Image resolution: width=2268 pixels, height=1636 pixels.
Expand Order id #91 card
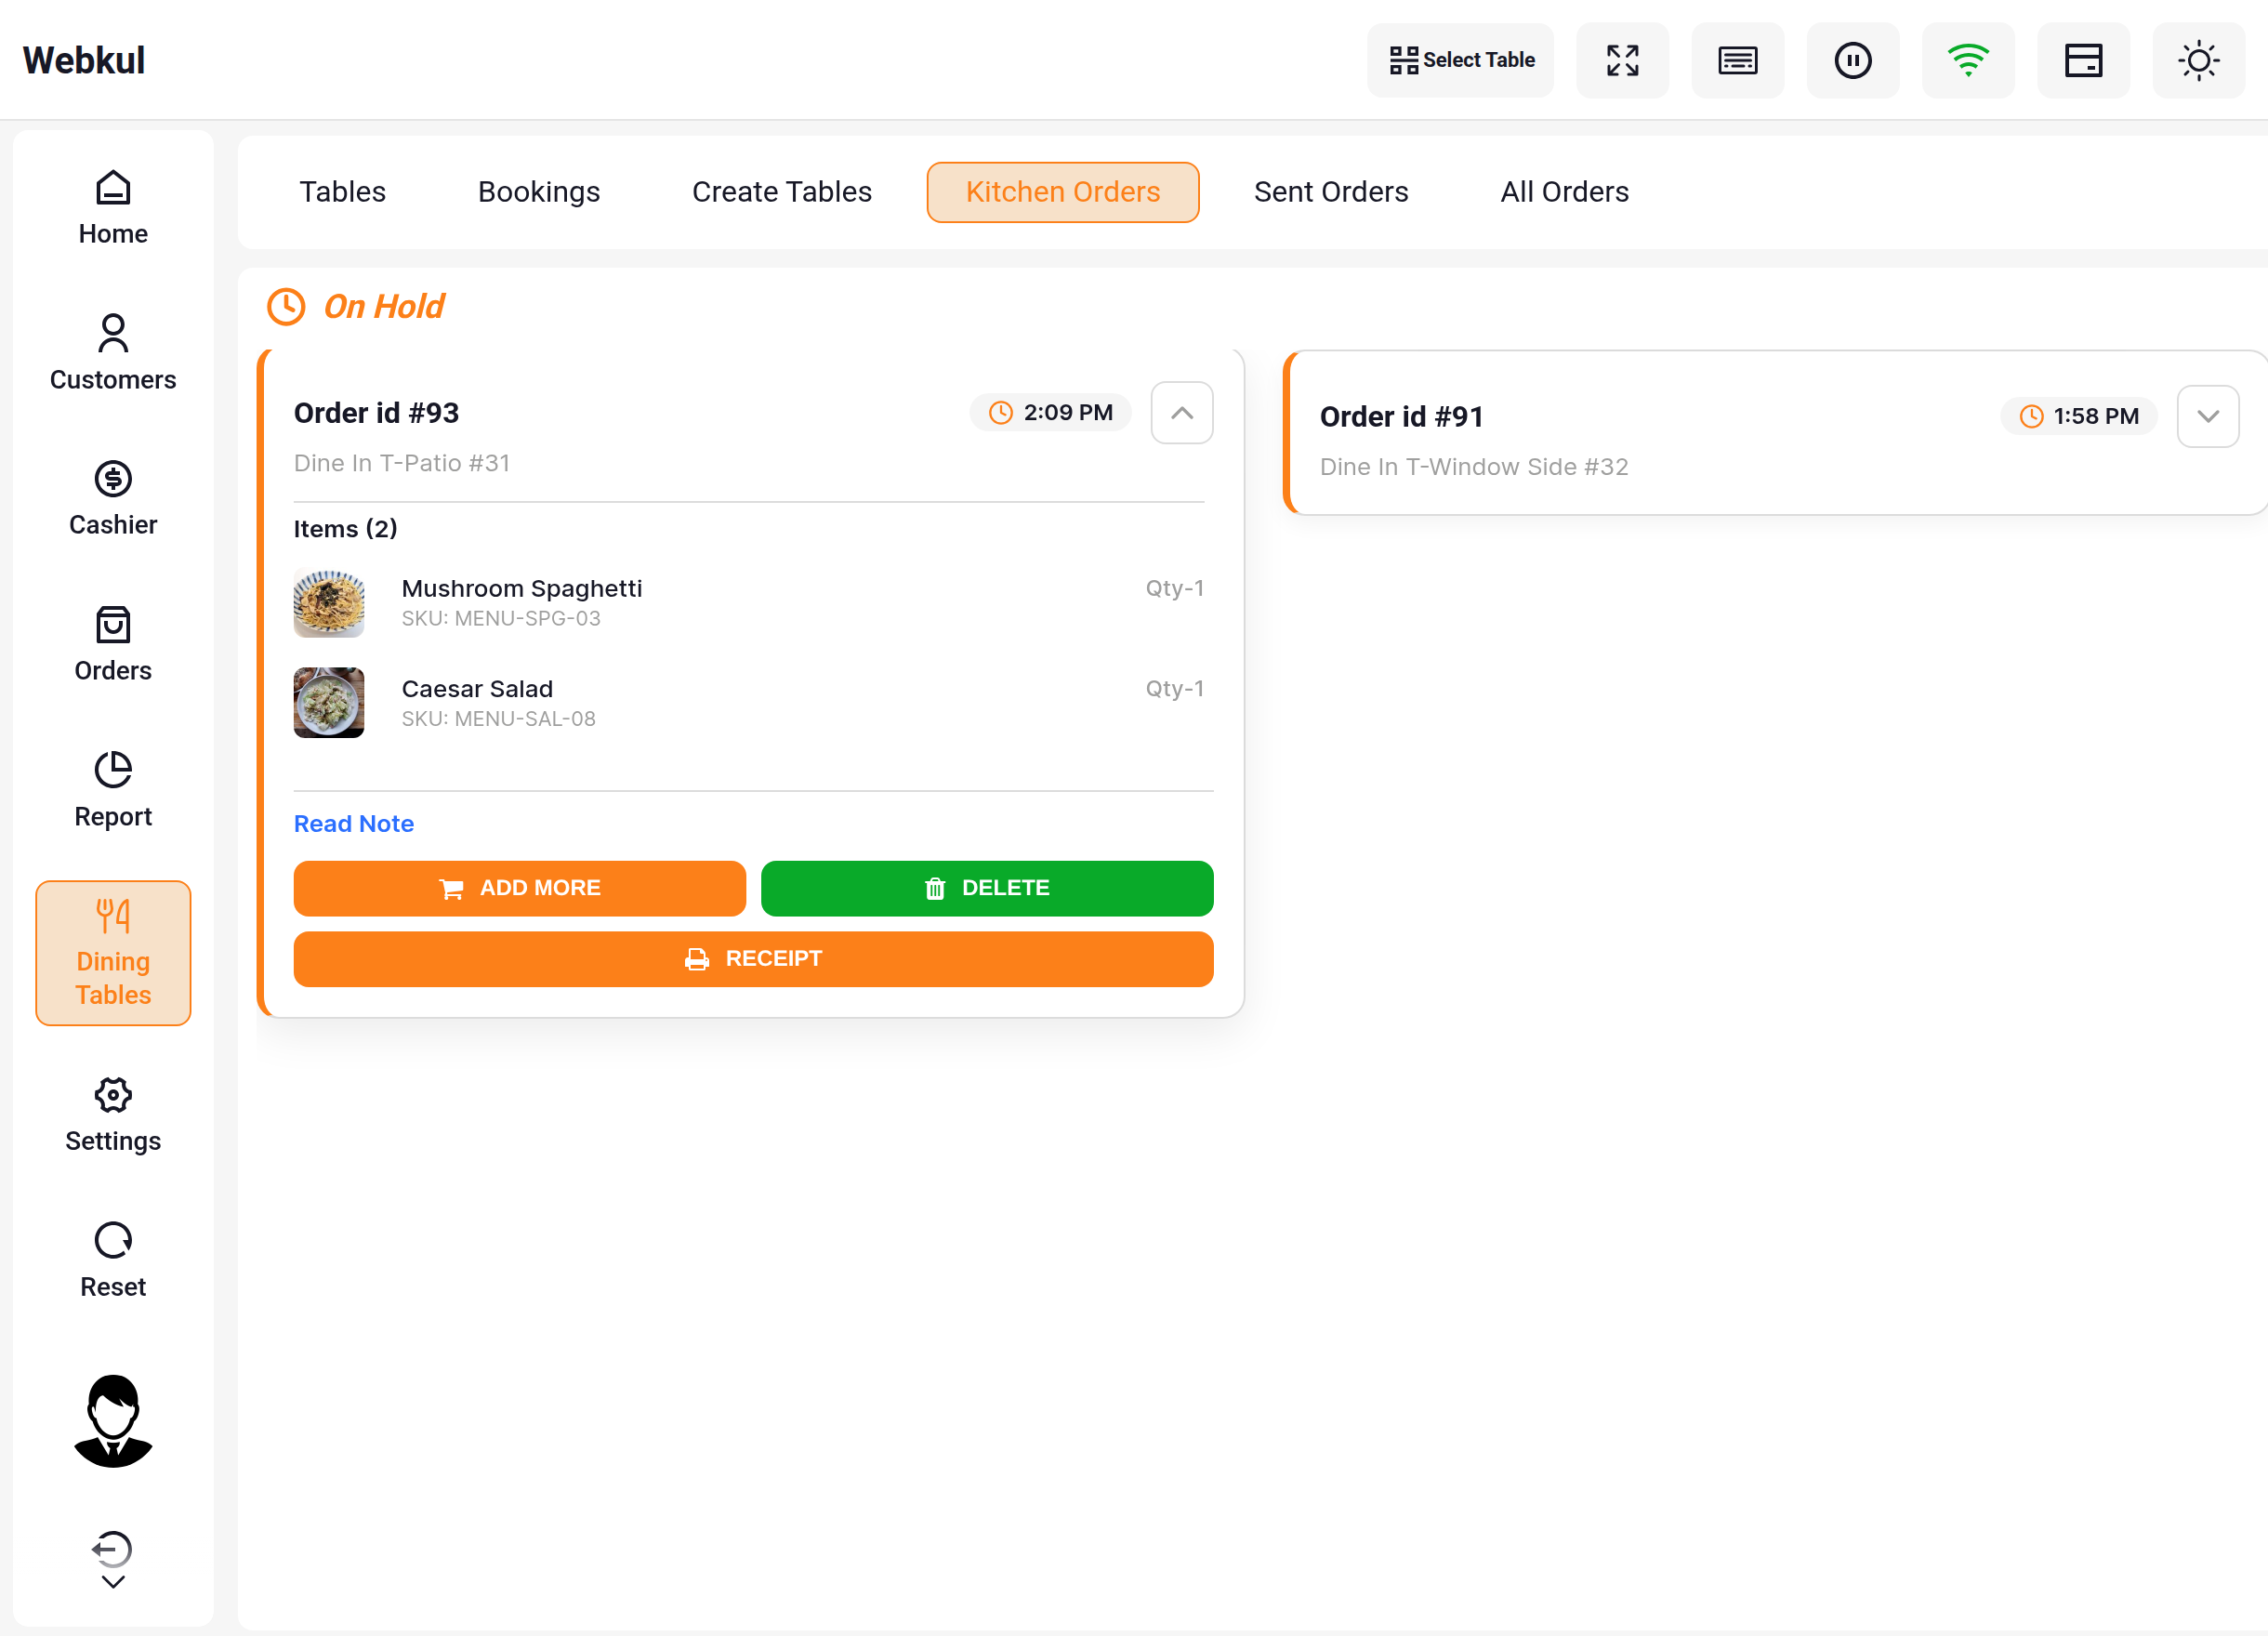(x=2208, y=416)
